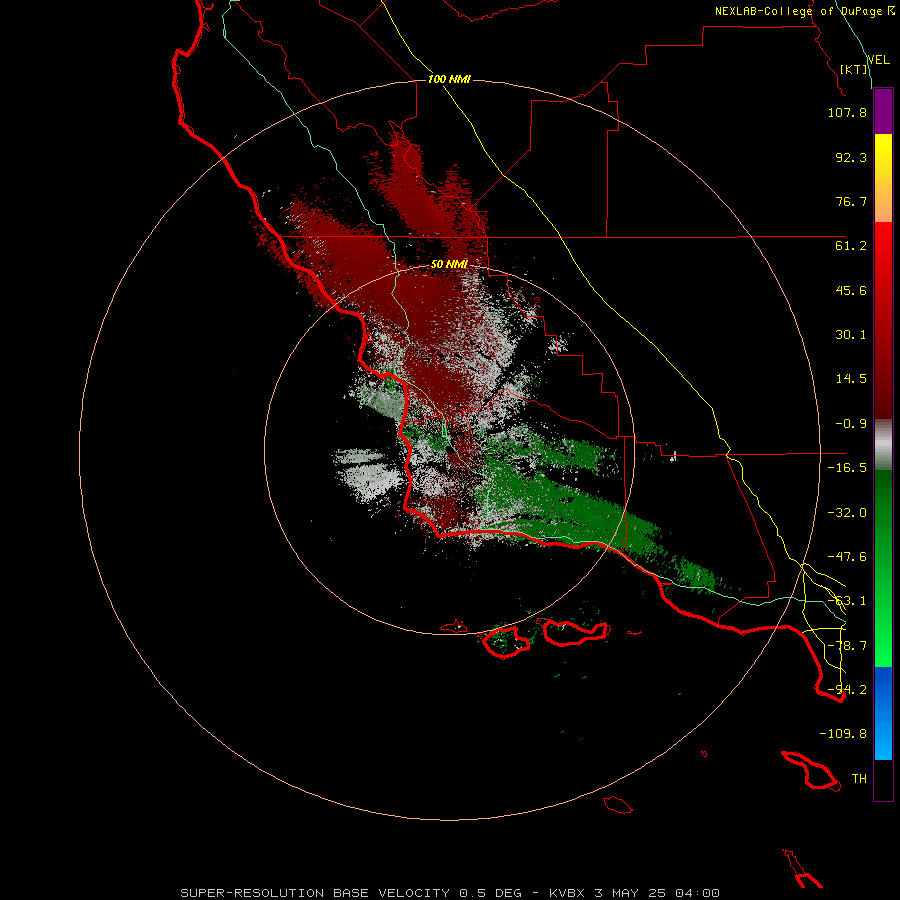Select the -63.1 scale value
The height and width of the screenshot is (900, 900).
847,601
